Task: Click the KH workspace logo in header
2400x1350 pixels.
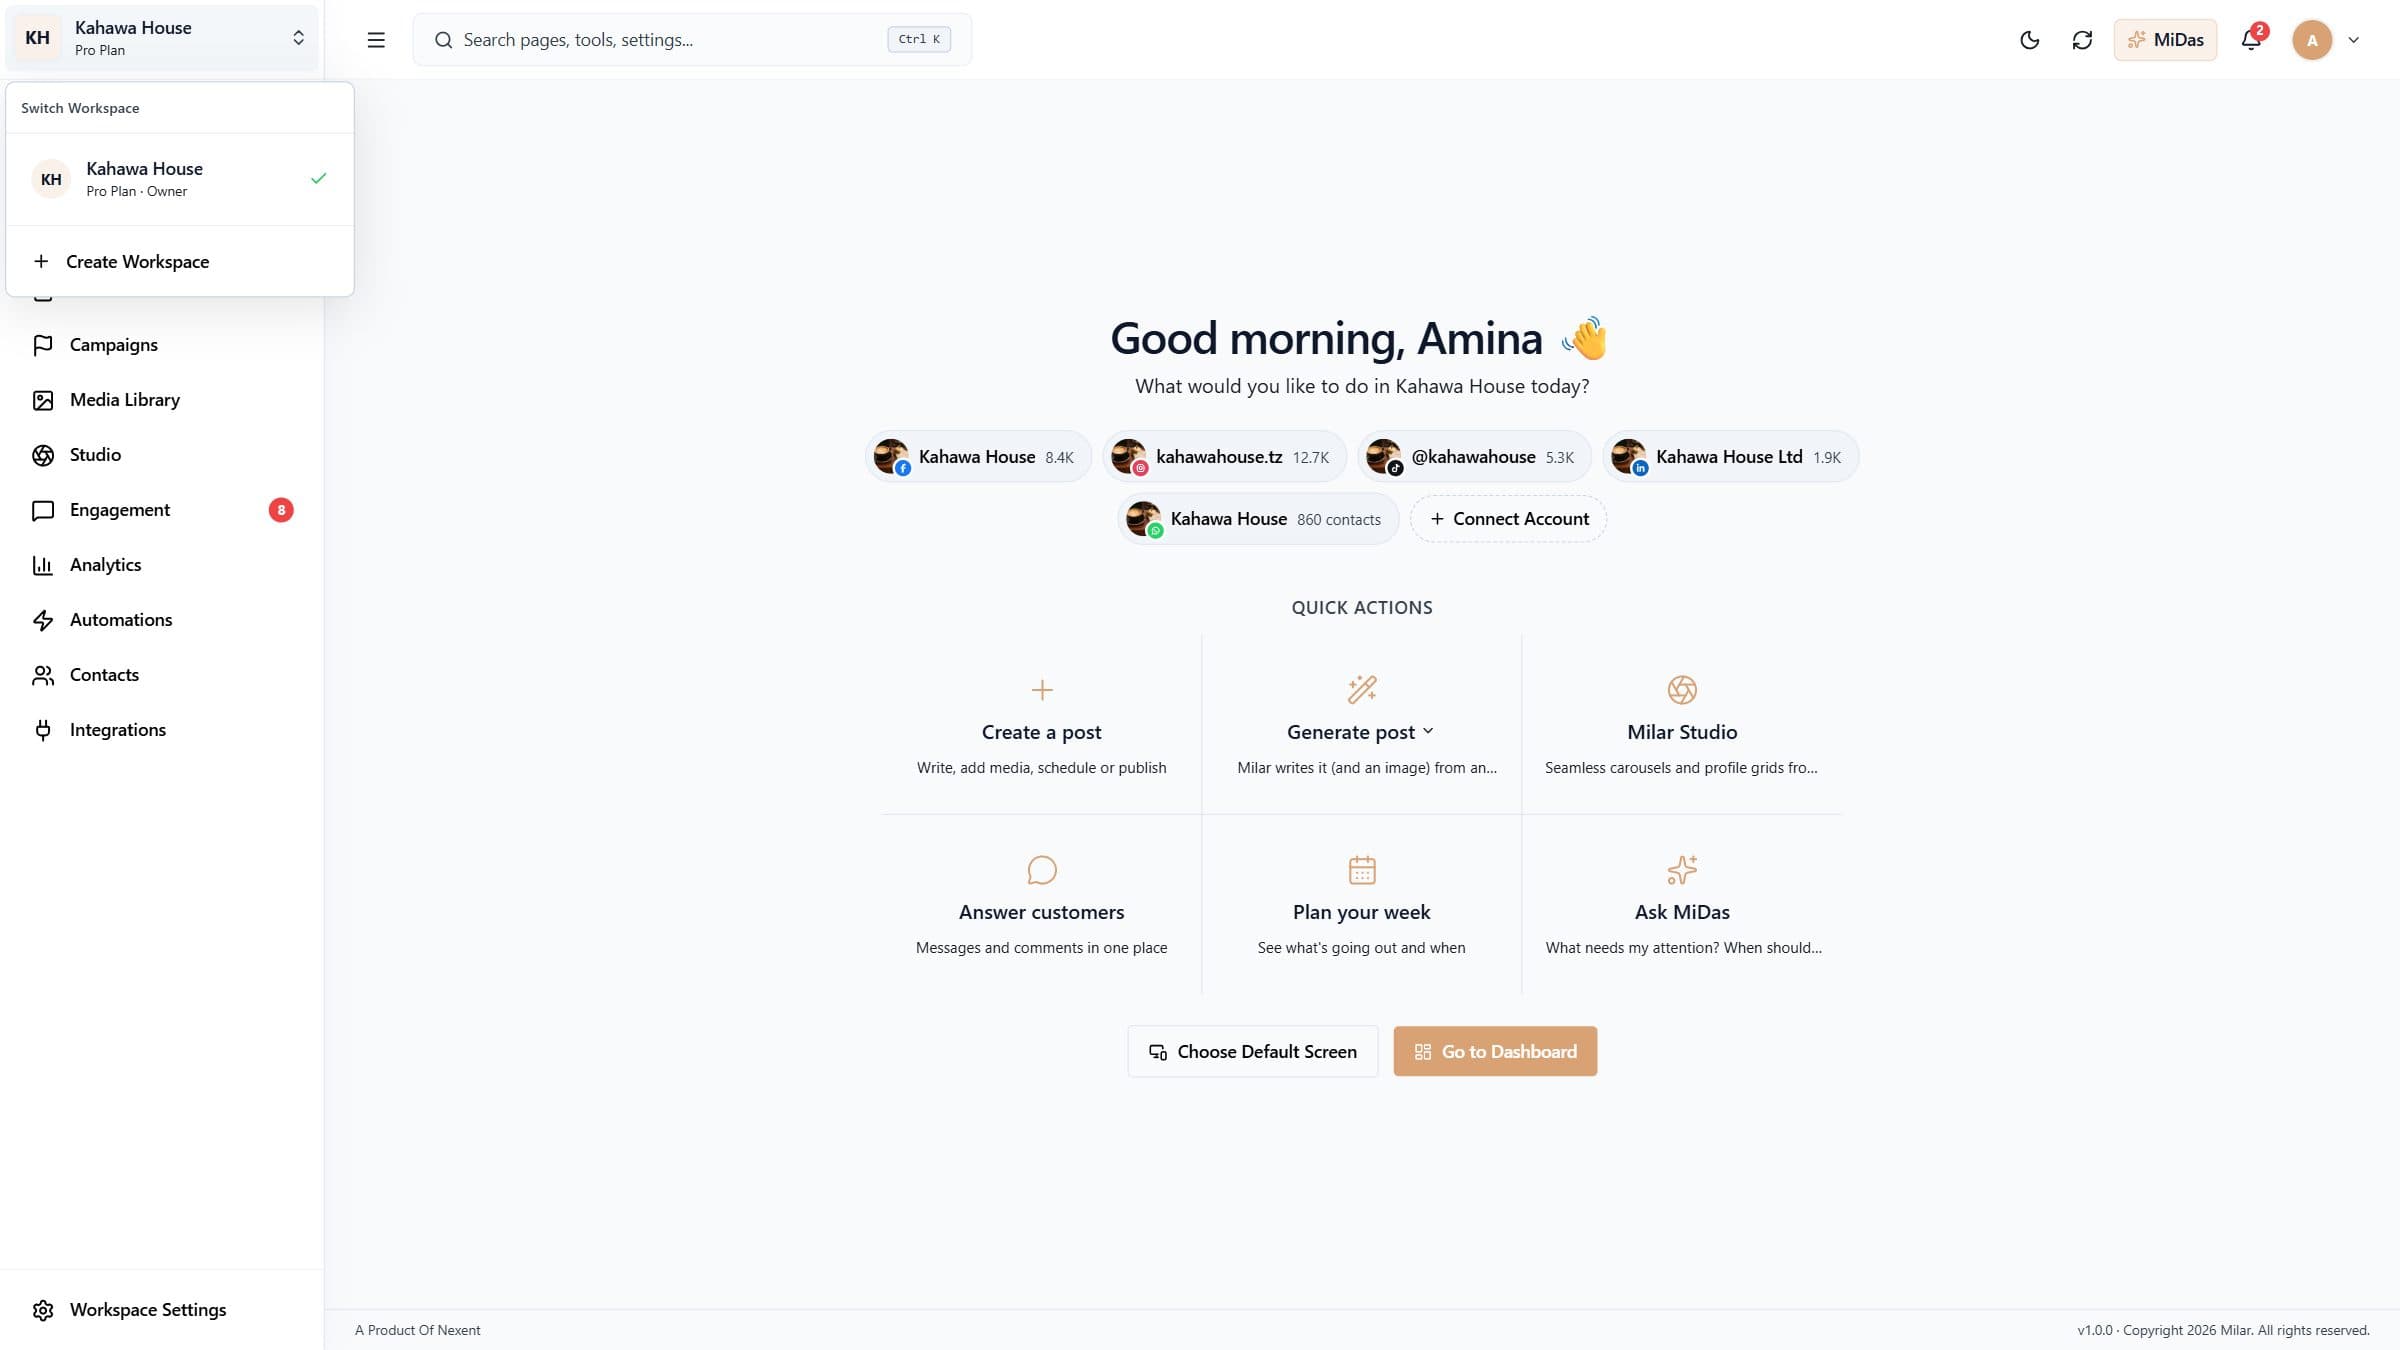Action: click(37, 38)
